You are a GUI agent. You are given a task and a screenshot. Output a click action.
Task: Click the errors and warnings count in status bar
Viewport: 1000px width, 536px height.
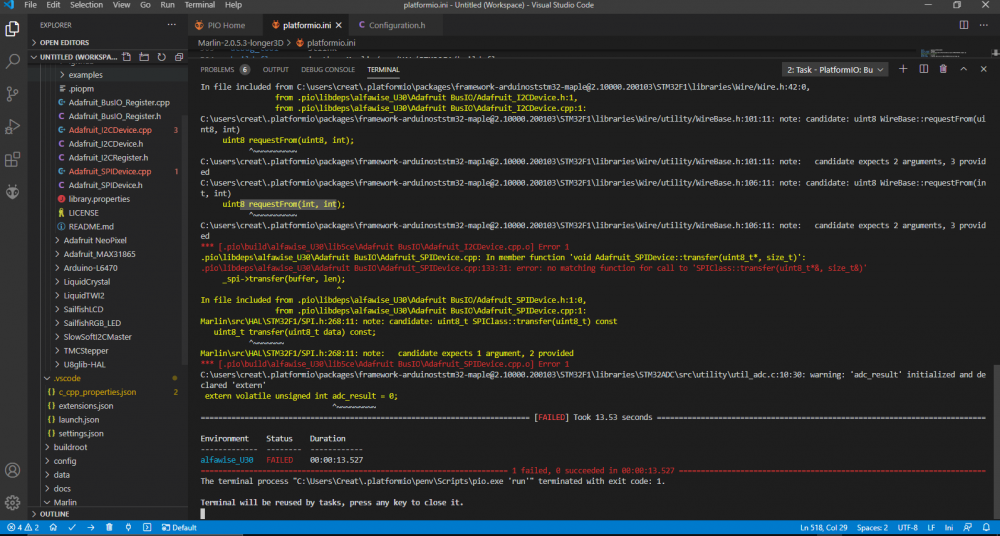point(23,528)
